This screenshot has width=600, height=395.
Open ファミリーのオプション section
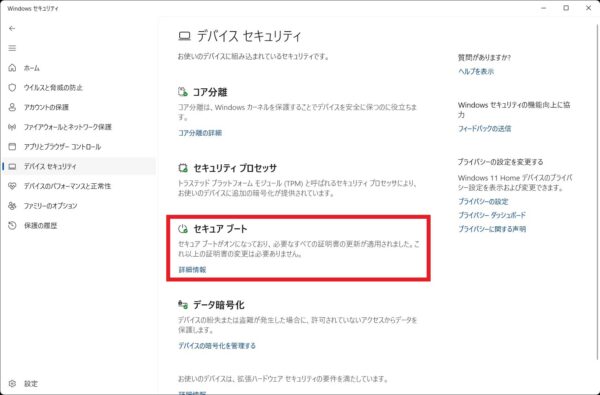click(x=51, y=206)
